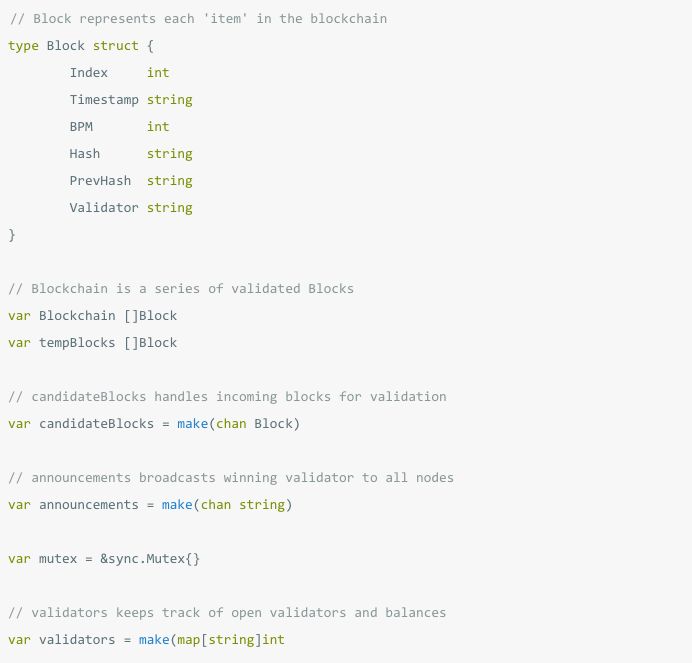Click the announcements variable name

click(89, 505)
